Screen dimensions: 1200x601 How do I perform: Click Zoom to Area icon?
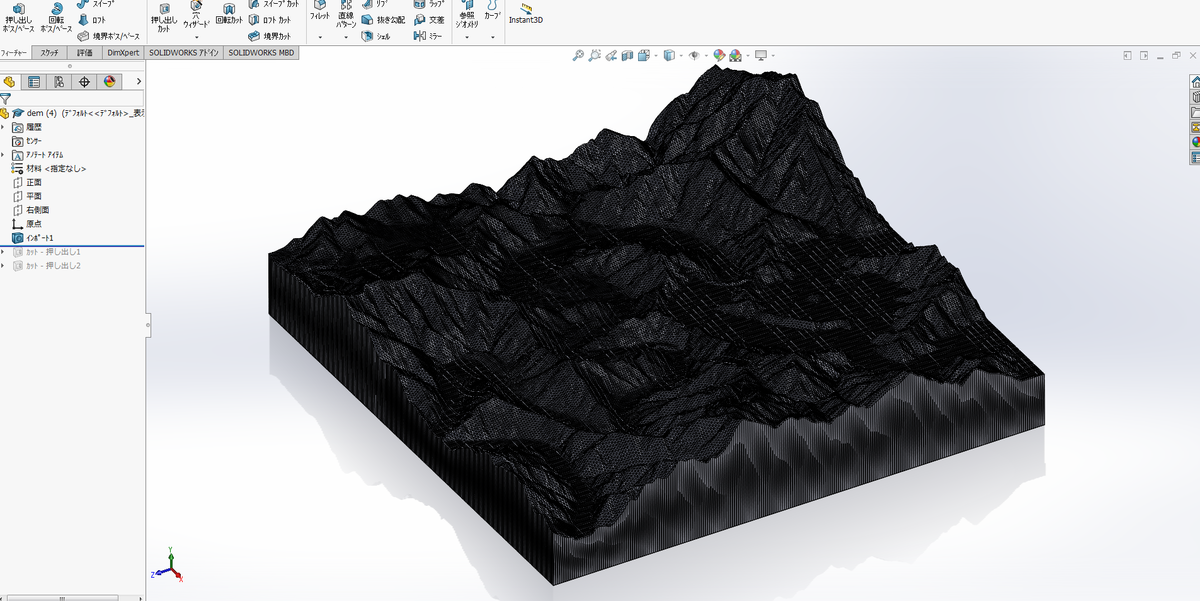click(x=595, y=56)
